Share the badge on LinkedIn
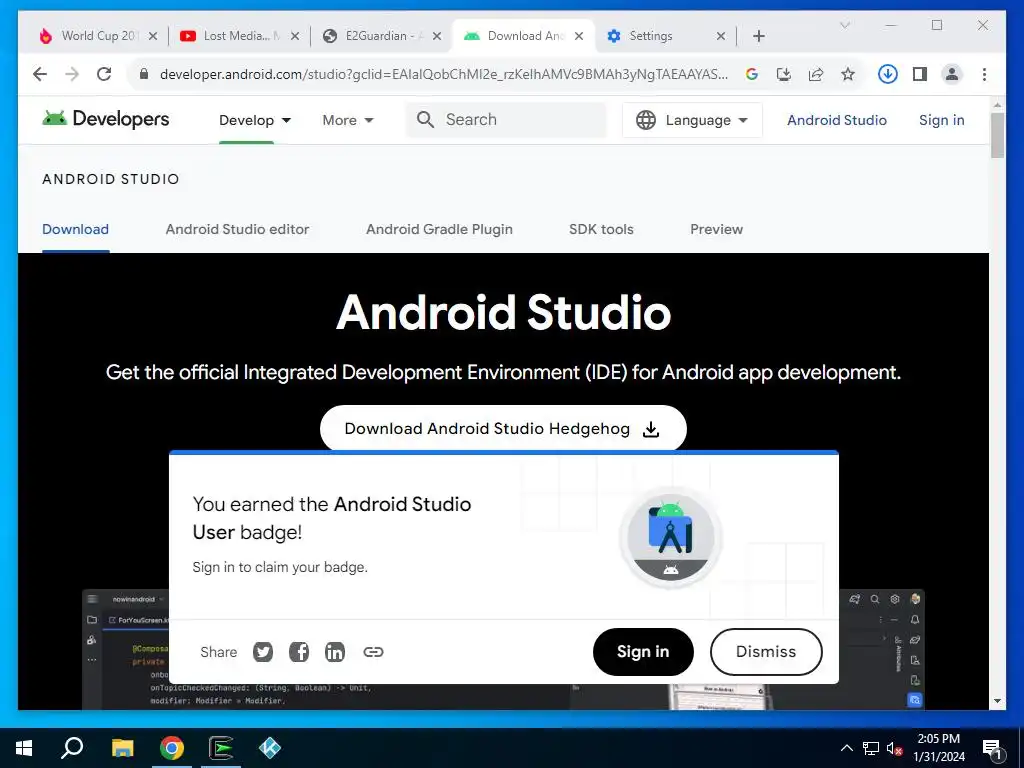The height and width of the screenshot is (768, 1024). point(334,652)
